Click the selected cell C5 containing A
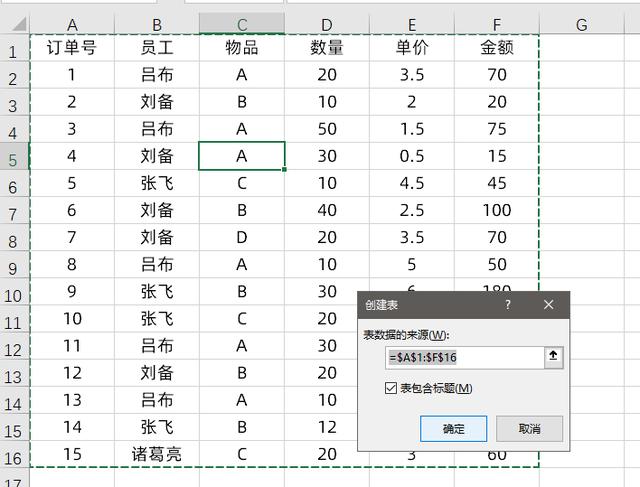The width and height of the screenshot is (640, 487). pos(242,156)
